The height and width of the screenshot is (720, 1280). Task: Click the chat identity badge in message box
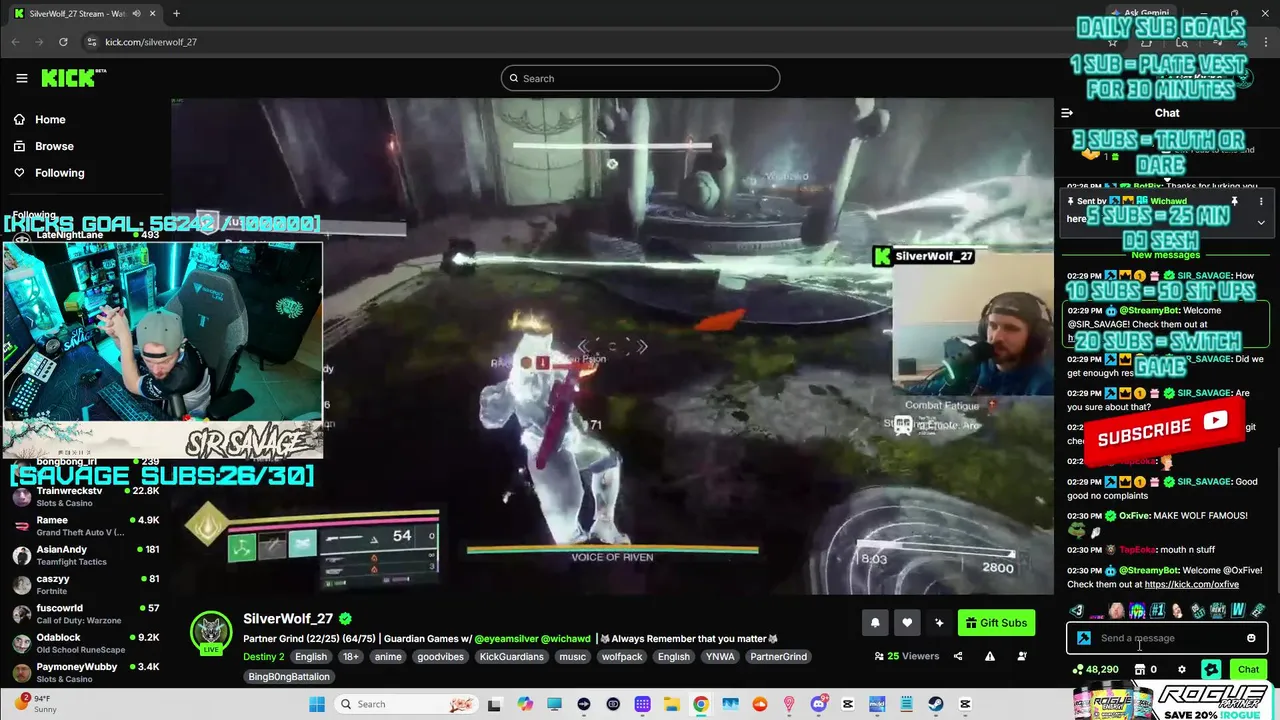coord(1084,638)
